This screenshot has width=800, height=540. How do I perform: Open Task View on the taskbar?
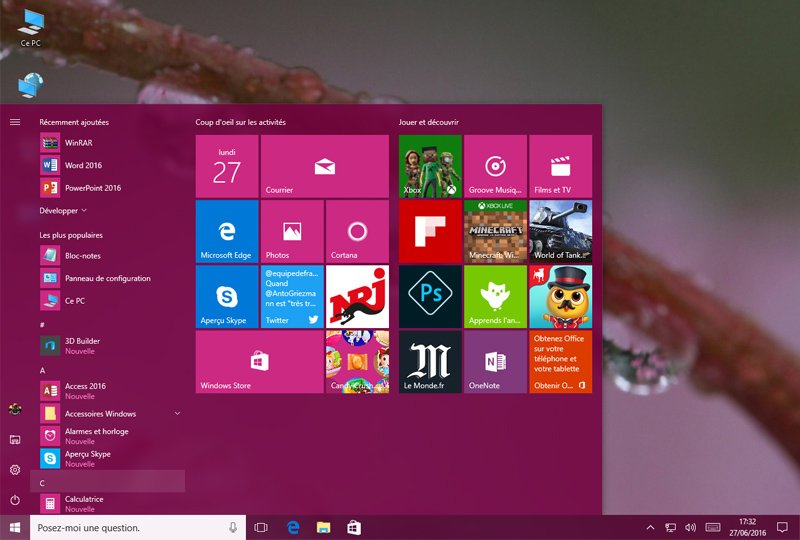coord(261,527)
